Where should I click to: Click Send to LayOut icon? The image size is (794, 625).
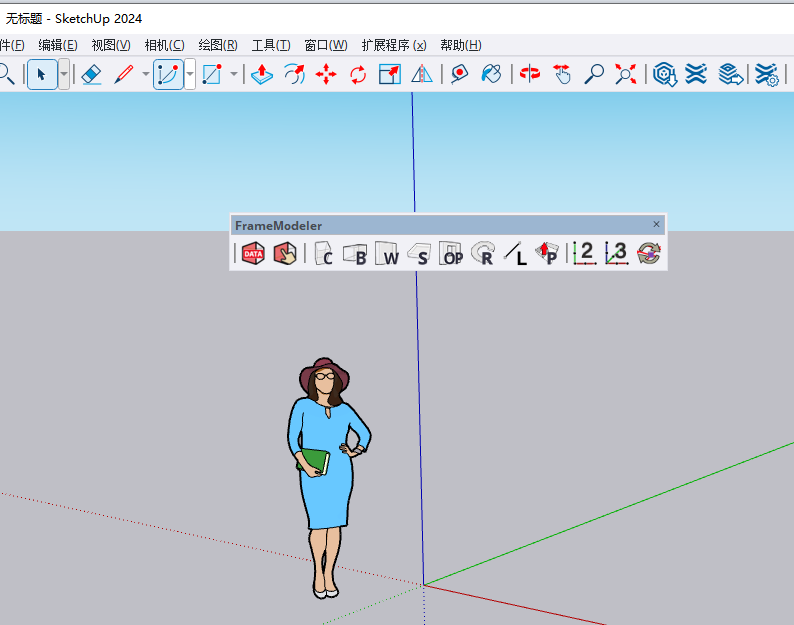tap(730, 74)
